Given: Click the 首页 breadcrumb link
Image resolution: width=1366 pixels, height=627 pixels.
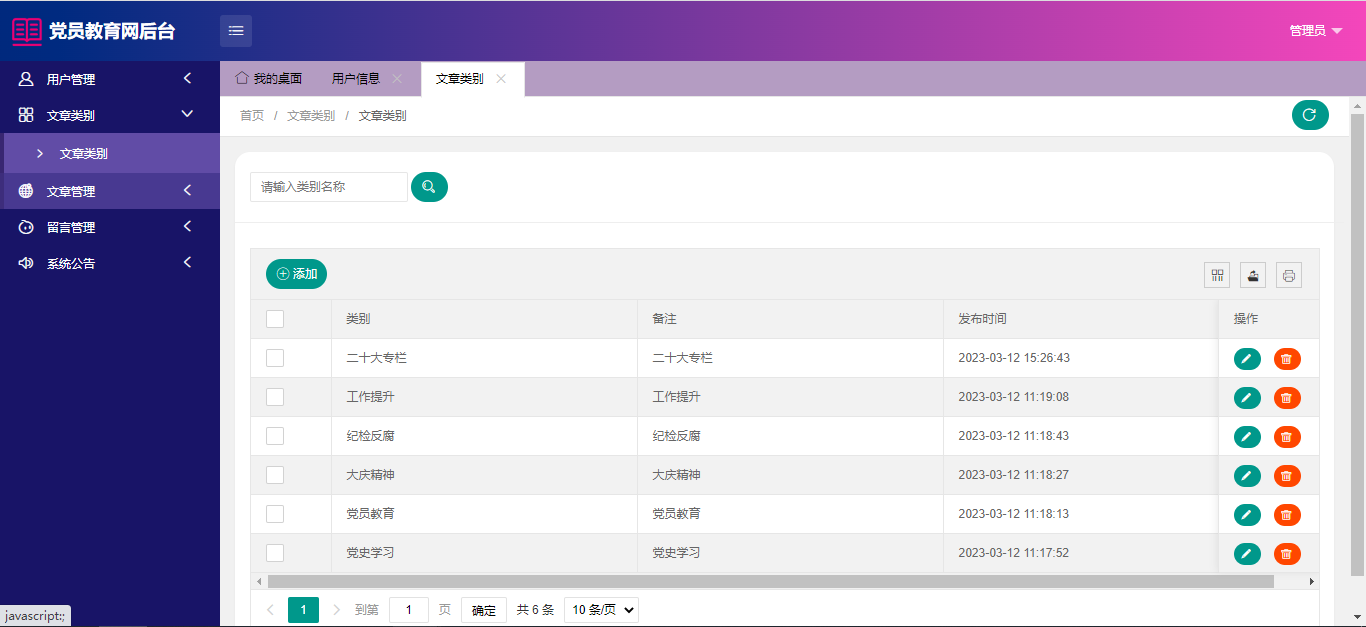Looking at the screenshot, I should click(252, 116).
